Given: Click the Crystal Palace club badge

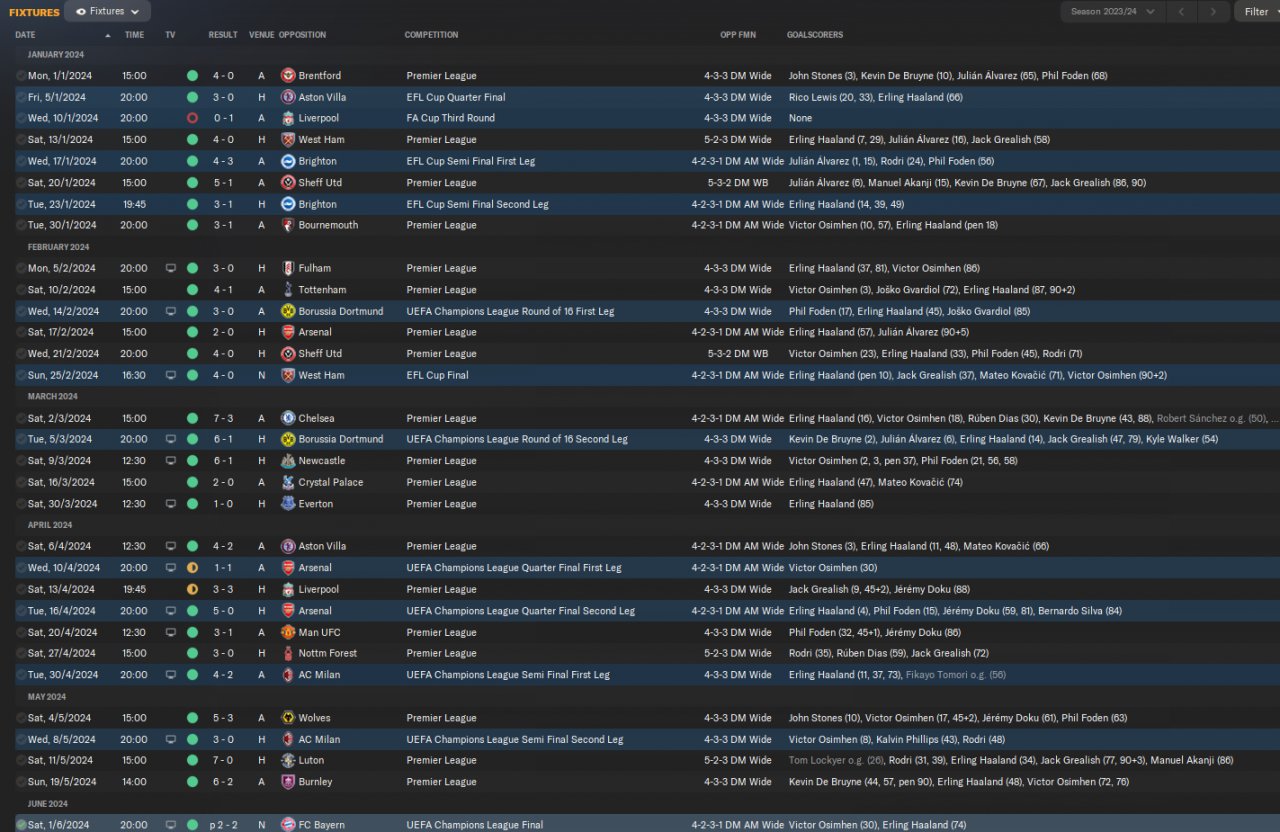Looking at the screenshot, I should 288,482.
